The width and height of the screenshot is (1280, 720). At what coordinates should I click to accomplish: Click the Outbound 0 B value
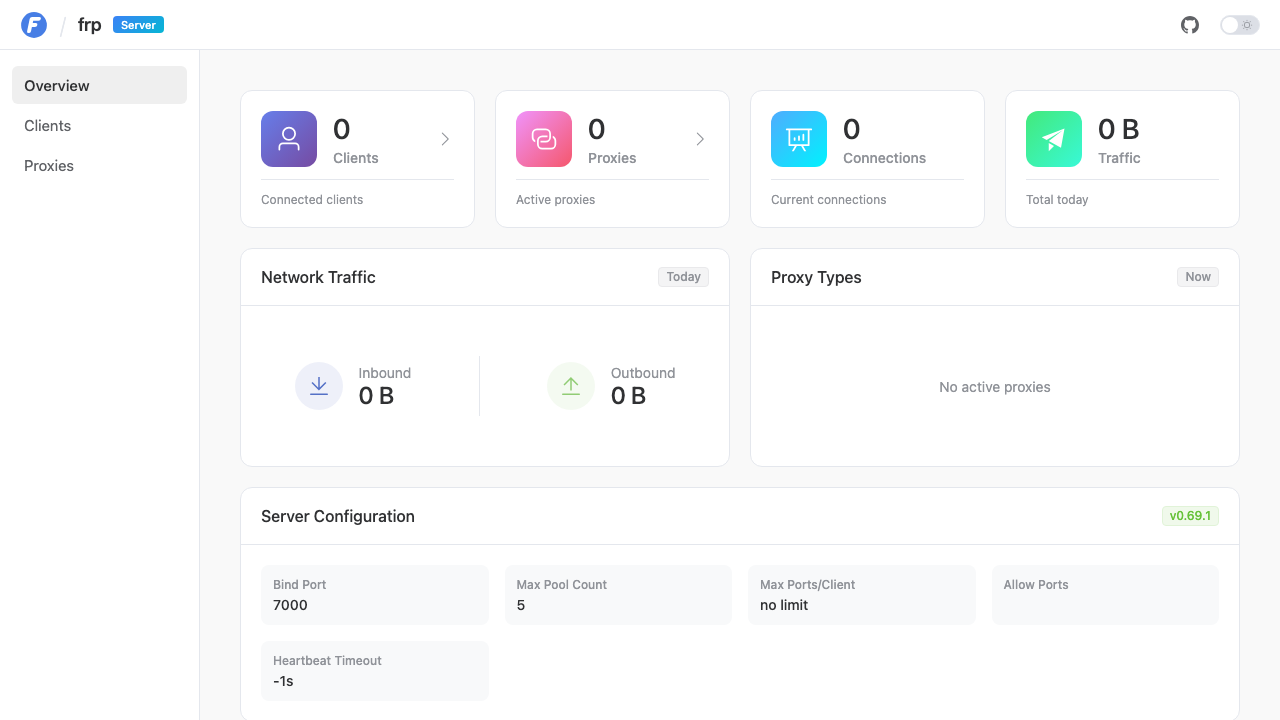click(x=628, y=396)
